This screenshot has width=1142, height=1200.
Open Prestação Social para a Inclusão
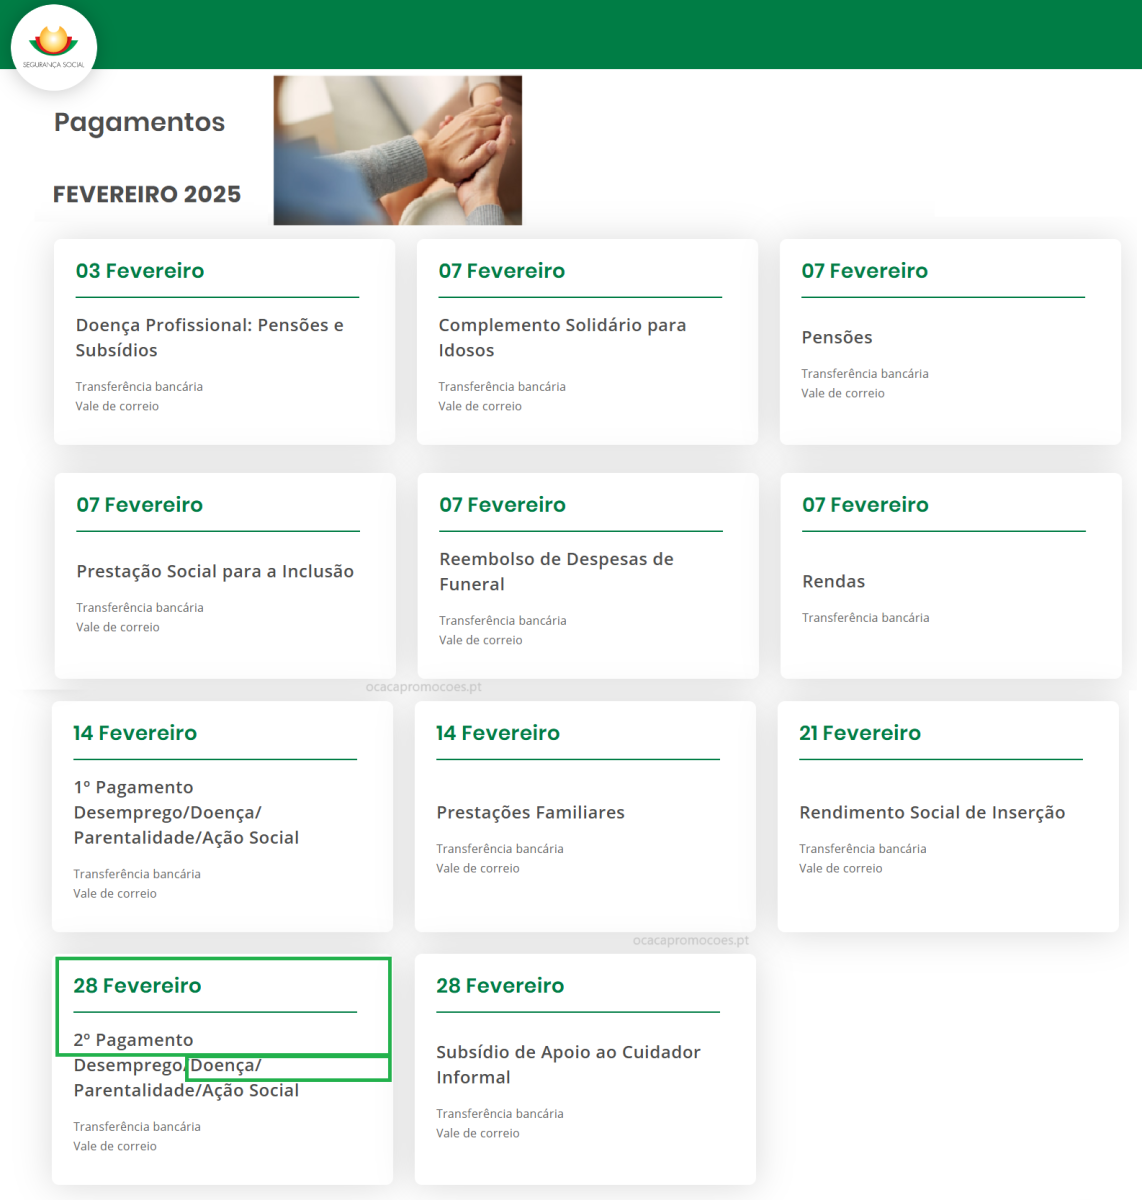tap(215, 572)
